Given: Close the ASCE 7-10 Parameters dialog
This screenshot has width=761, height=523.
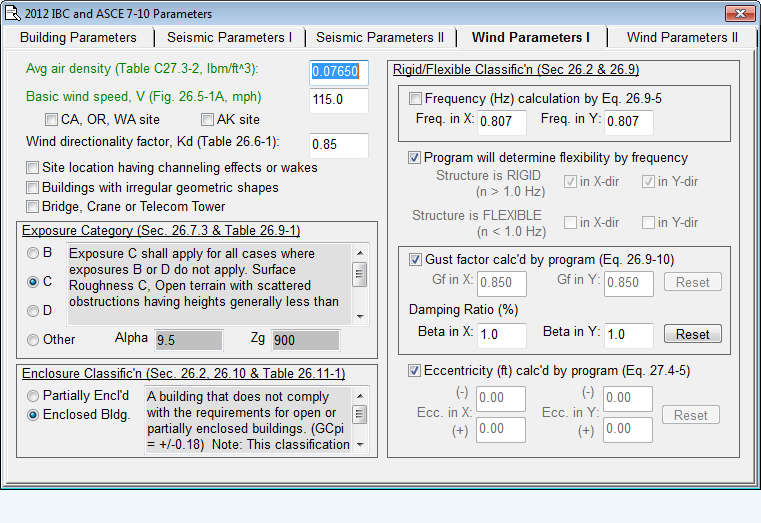Looking at the screenshot, I should coord(741,13).
